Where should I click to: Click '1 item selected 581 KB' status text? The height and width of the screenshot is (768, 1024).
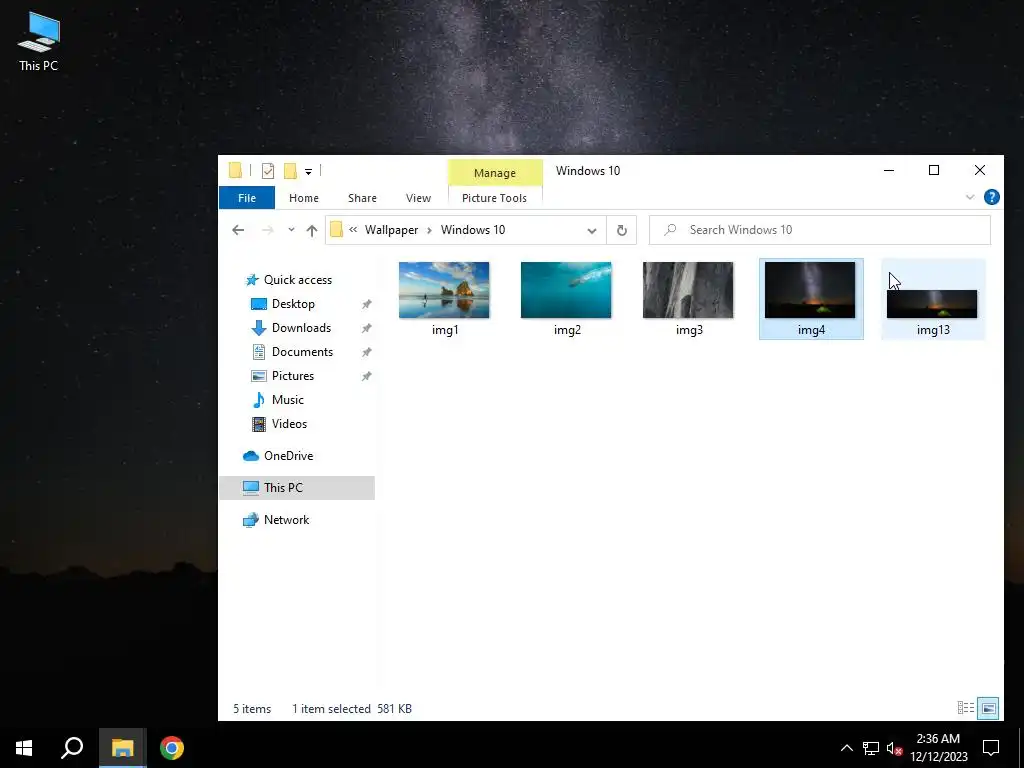tap(352, 709)
